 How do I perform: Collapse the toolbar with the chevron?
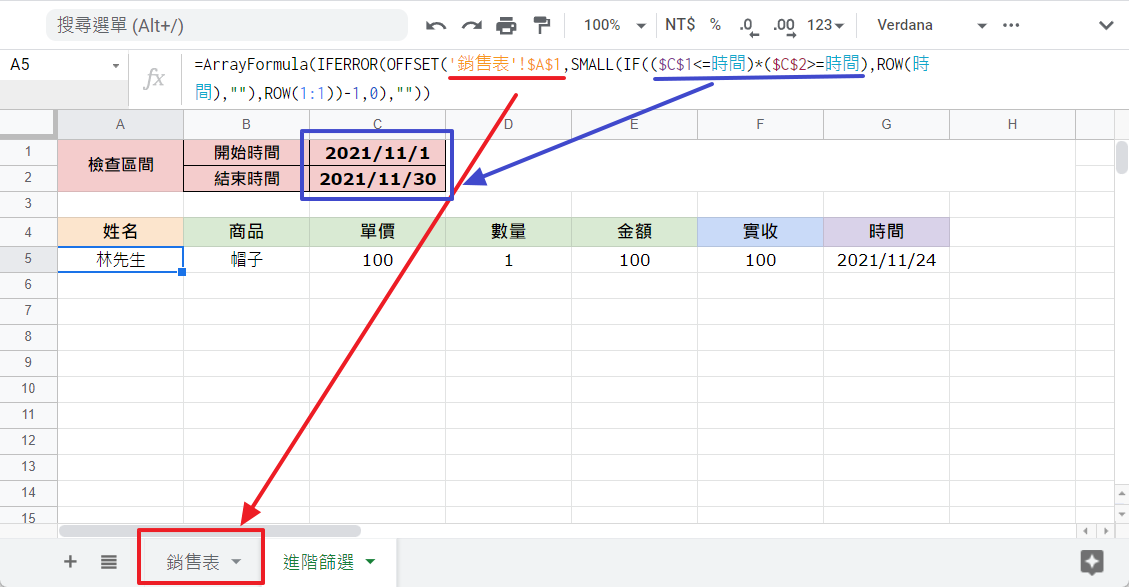pos(1106,25)
